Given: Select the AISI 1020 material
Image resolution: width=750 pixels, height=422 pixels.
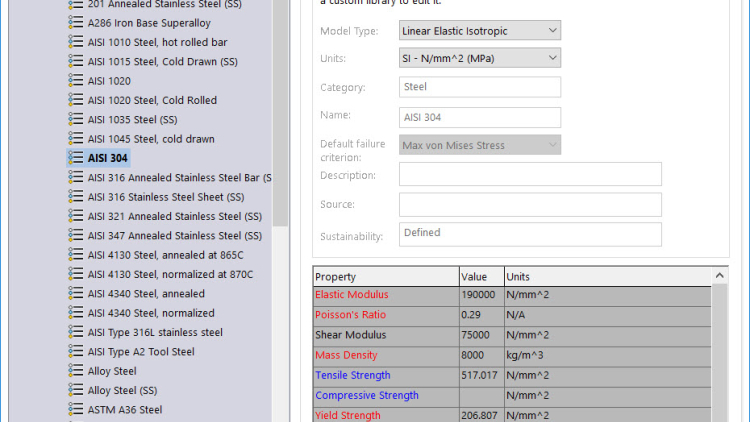Looking at the screenshot, I should [109, 81].
